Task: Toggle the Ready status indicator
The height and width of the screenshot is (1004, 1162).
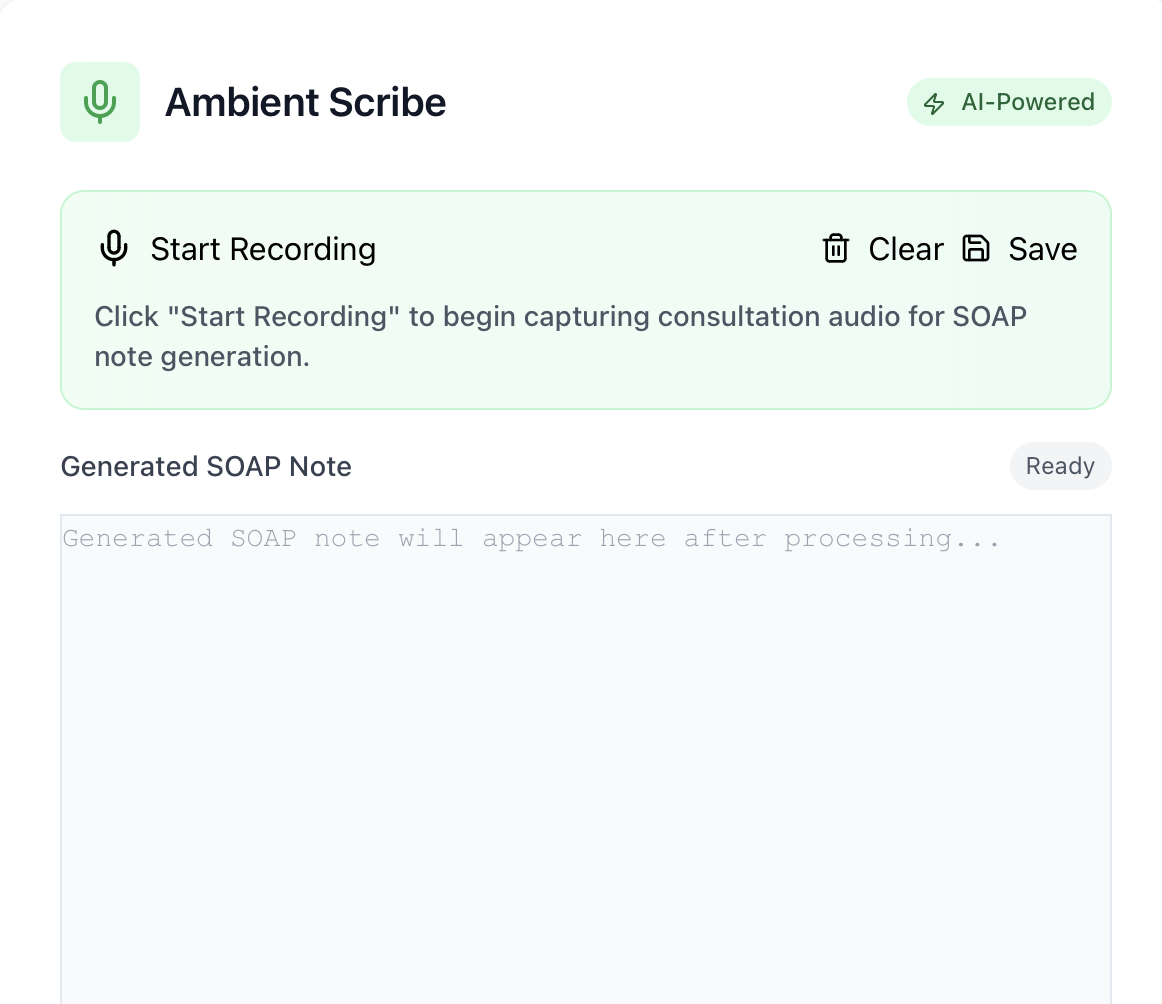Action: 1060,465
